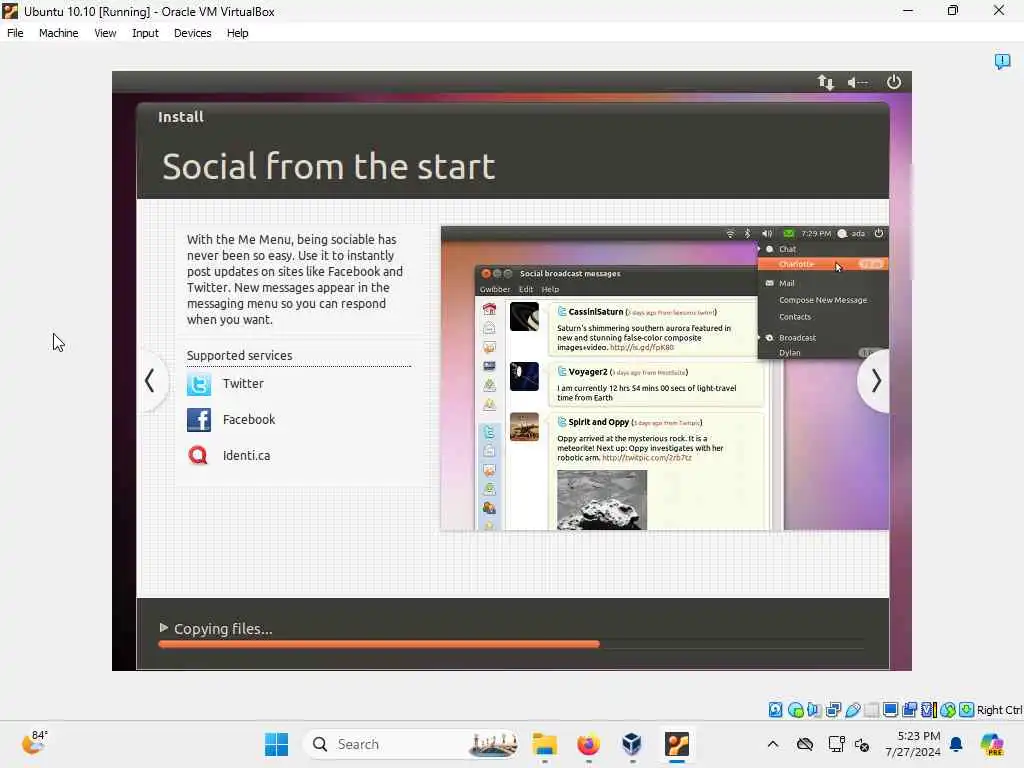Click the recording status icon
Viewport: 1024px width, 768px height.
point(909,710)
